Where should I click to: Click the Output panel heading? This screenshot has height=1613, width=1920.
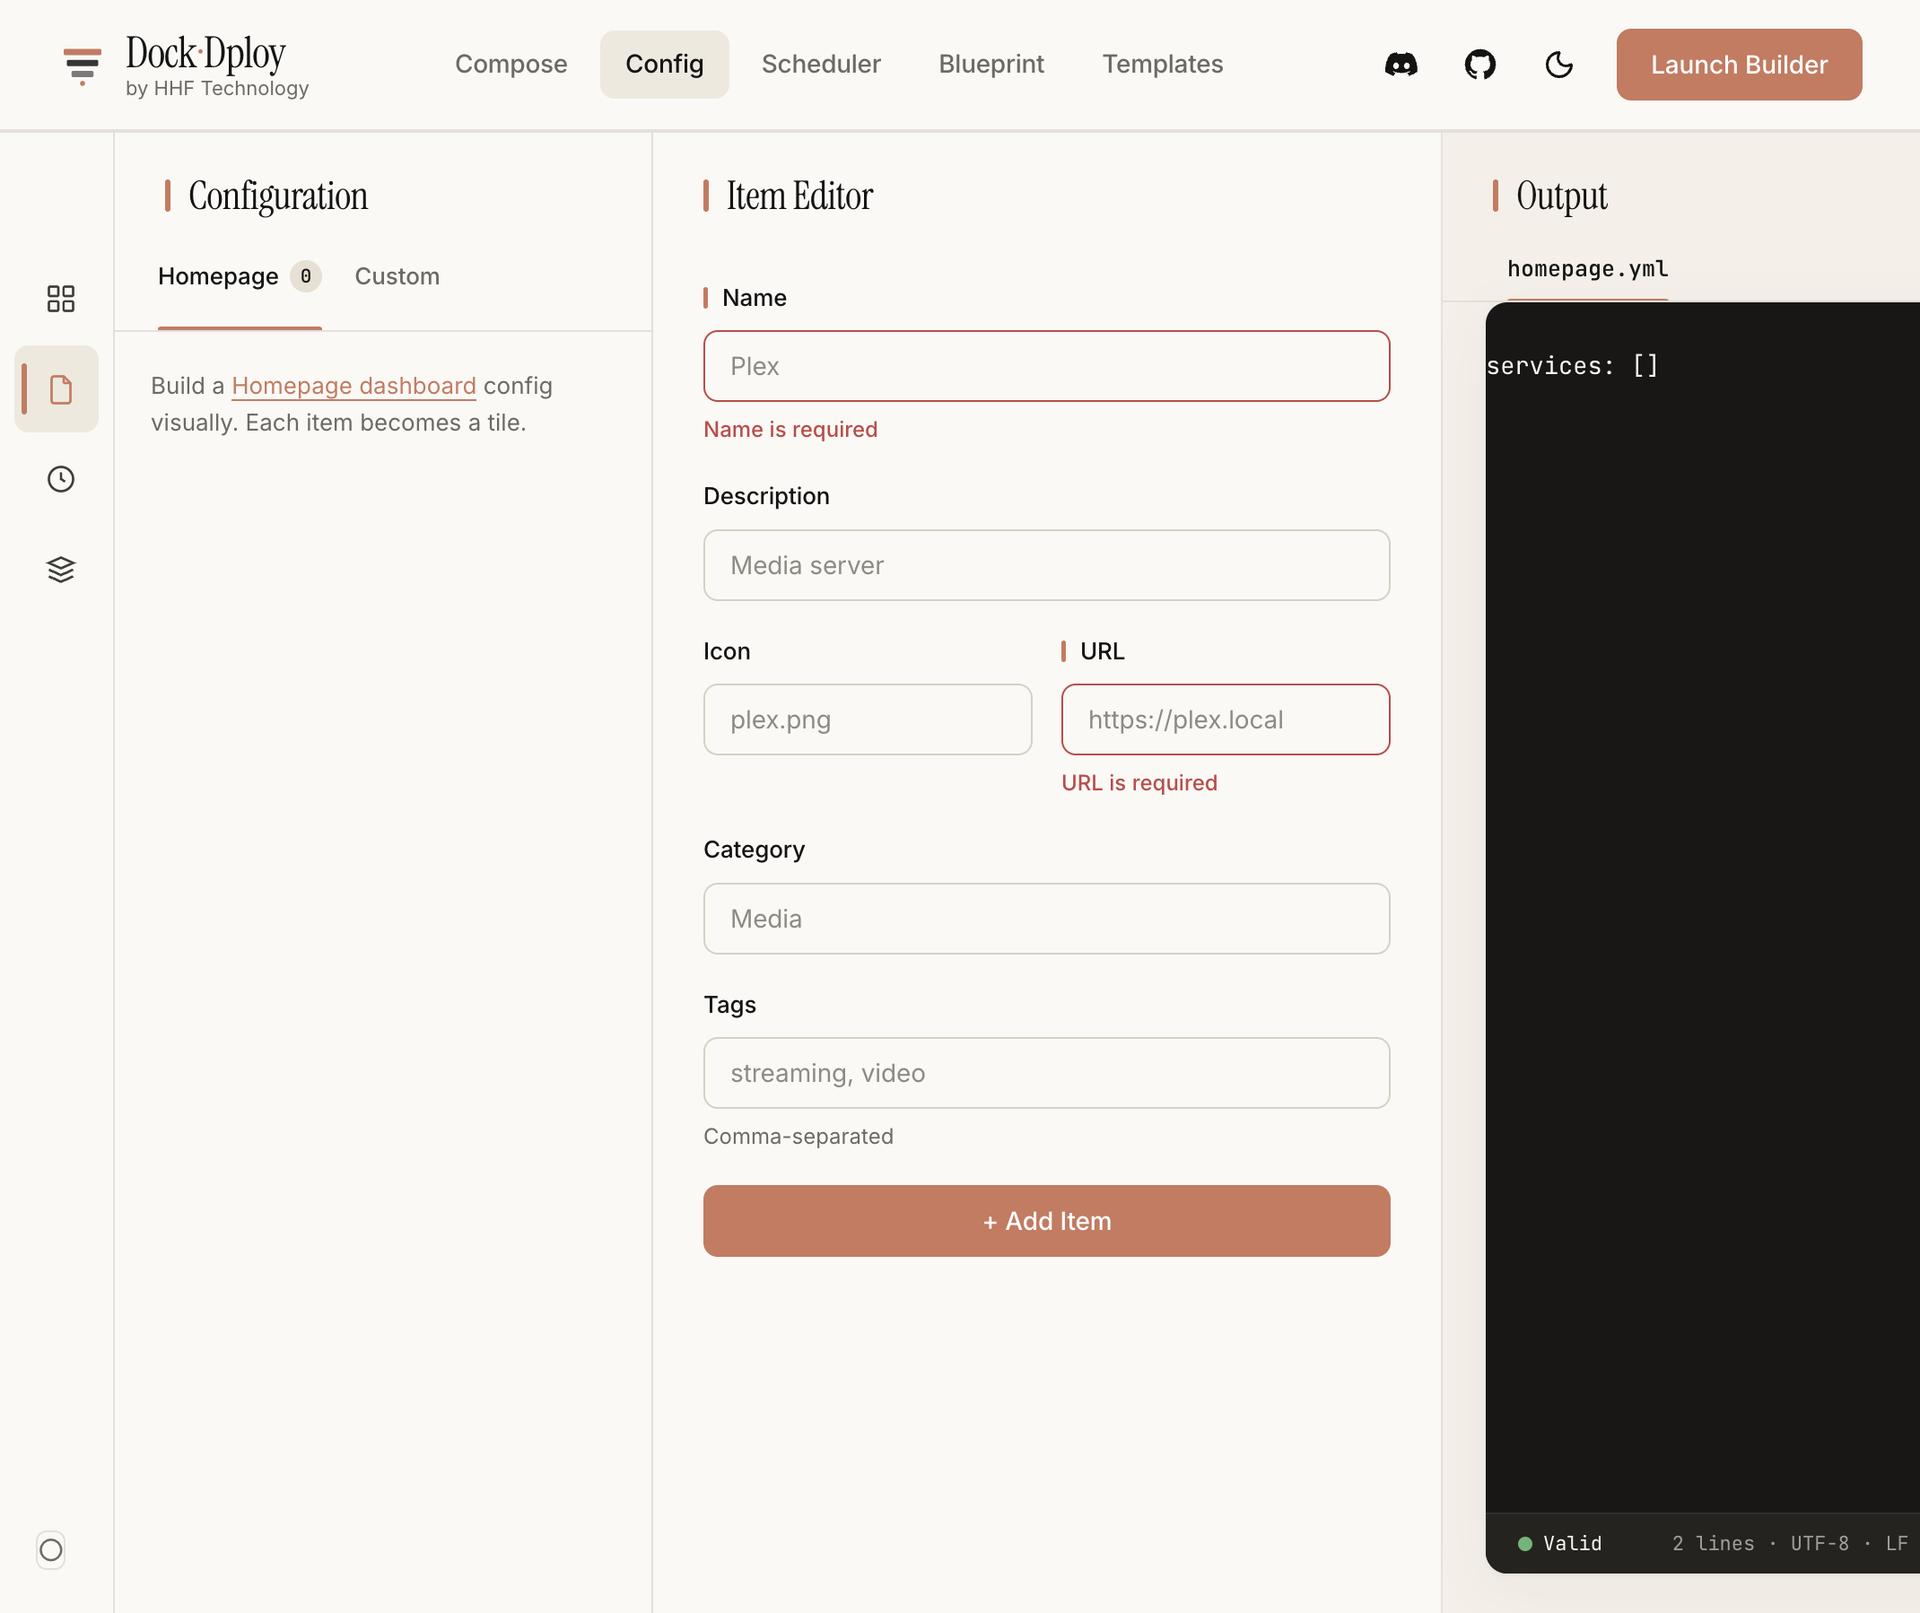pyautogui.click(x=1561, y=196)
